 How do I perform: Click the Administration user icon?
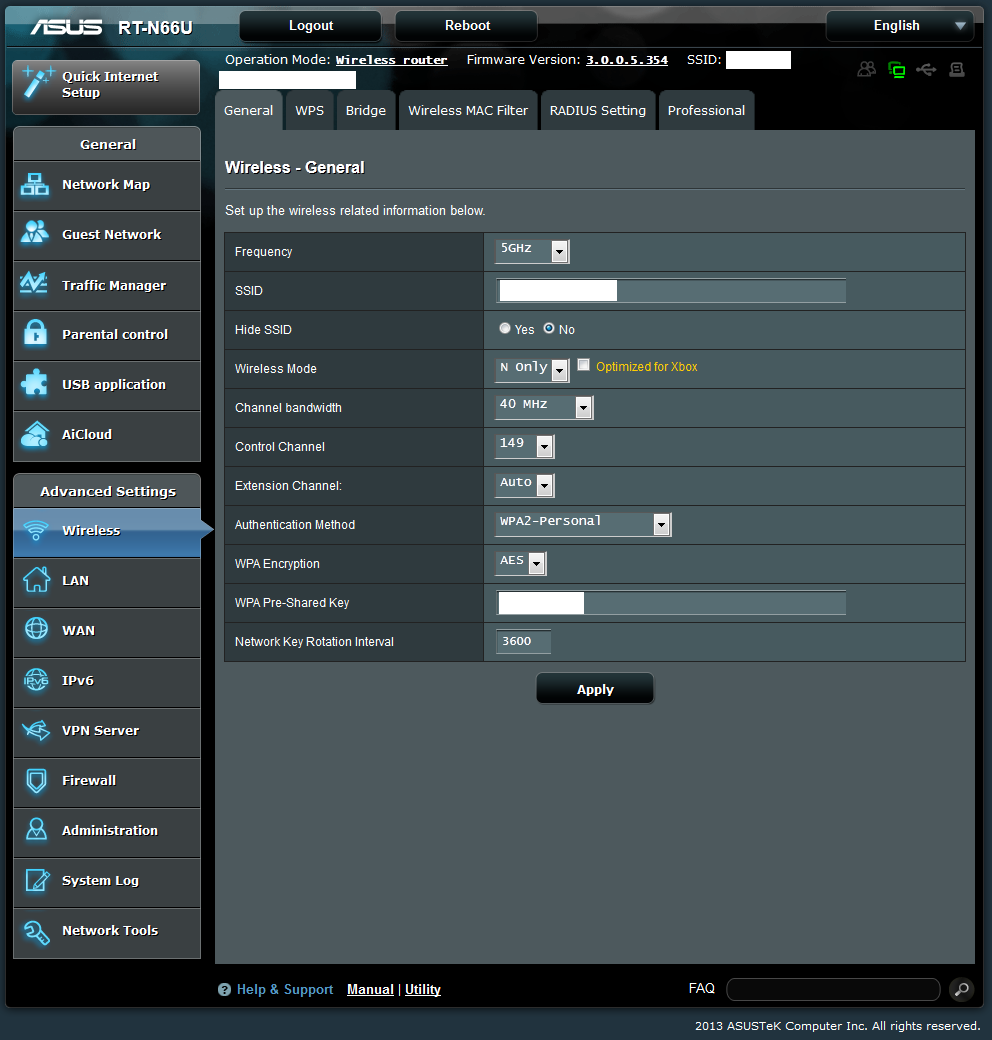click(x=36, y=829)
